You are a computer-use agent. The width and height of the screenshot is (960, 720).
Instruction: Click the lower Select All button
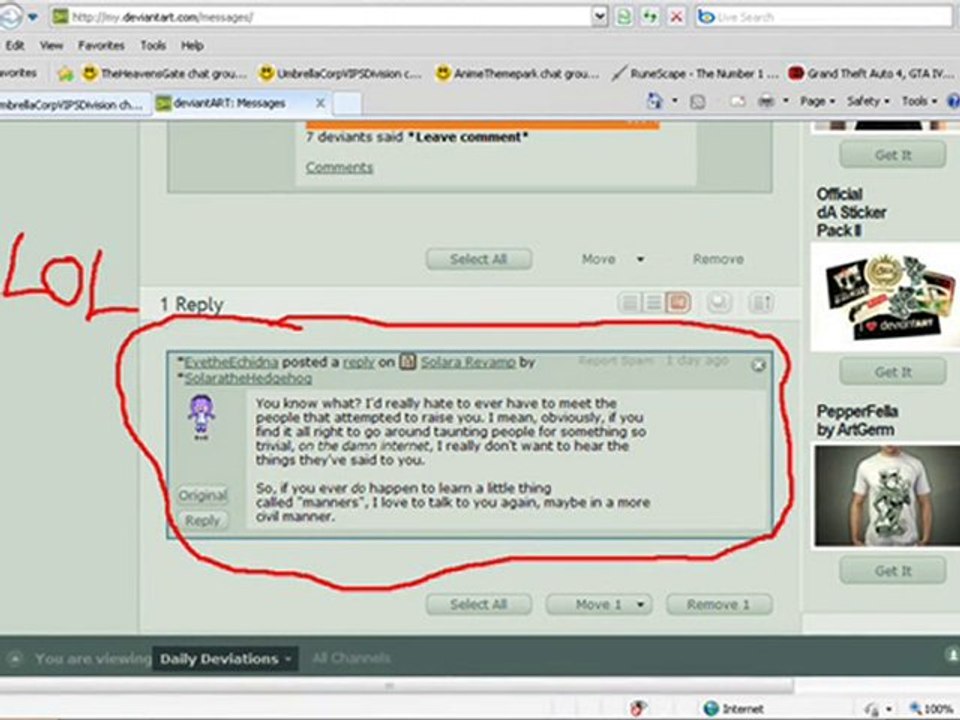point(479,605)
